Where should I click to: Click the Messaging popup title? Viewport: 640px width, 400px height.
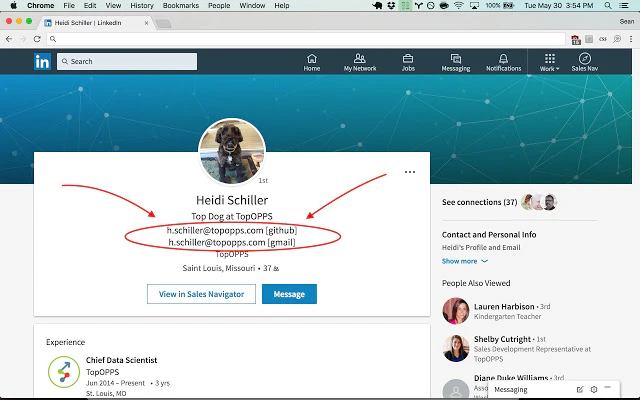(x=511, y=389)
